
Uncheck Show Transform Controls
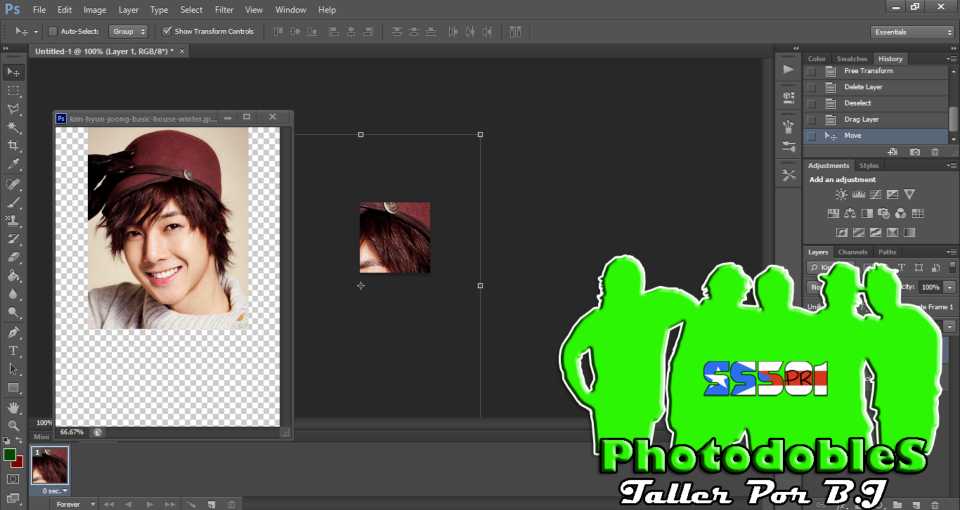click(167, 31)
